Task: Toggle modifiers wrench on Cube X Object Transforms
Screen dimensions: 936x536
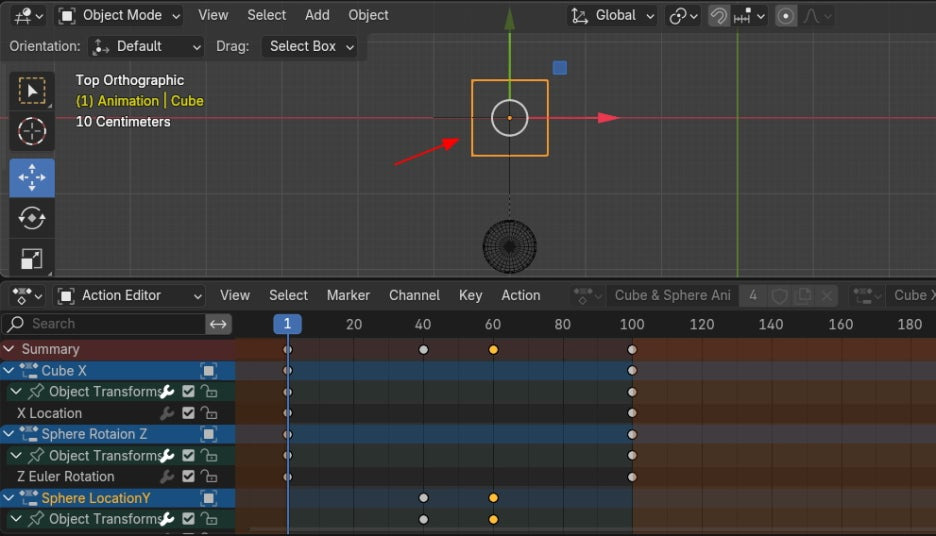Action: tap(168, 392)
